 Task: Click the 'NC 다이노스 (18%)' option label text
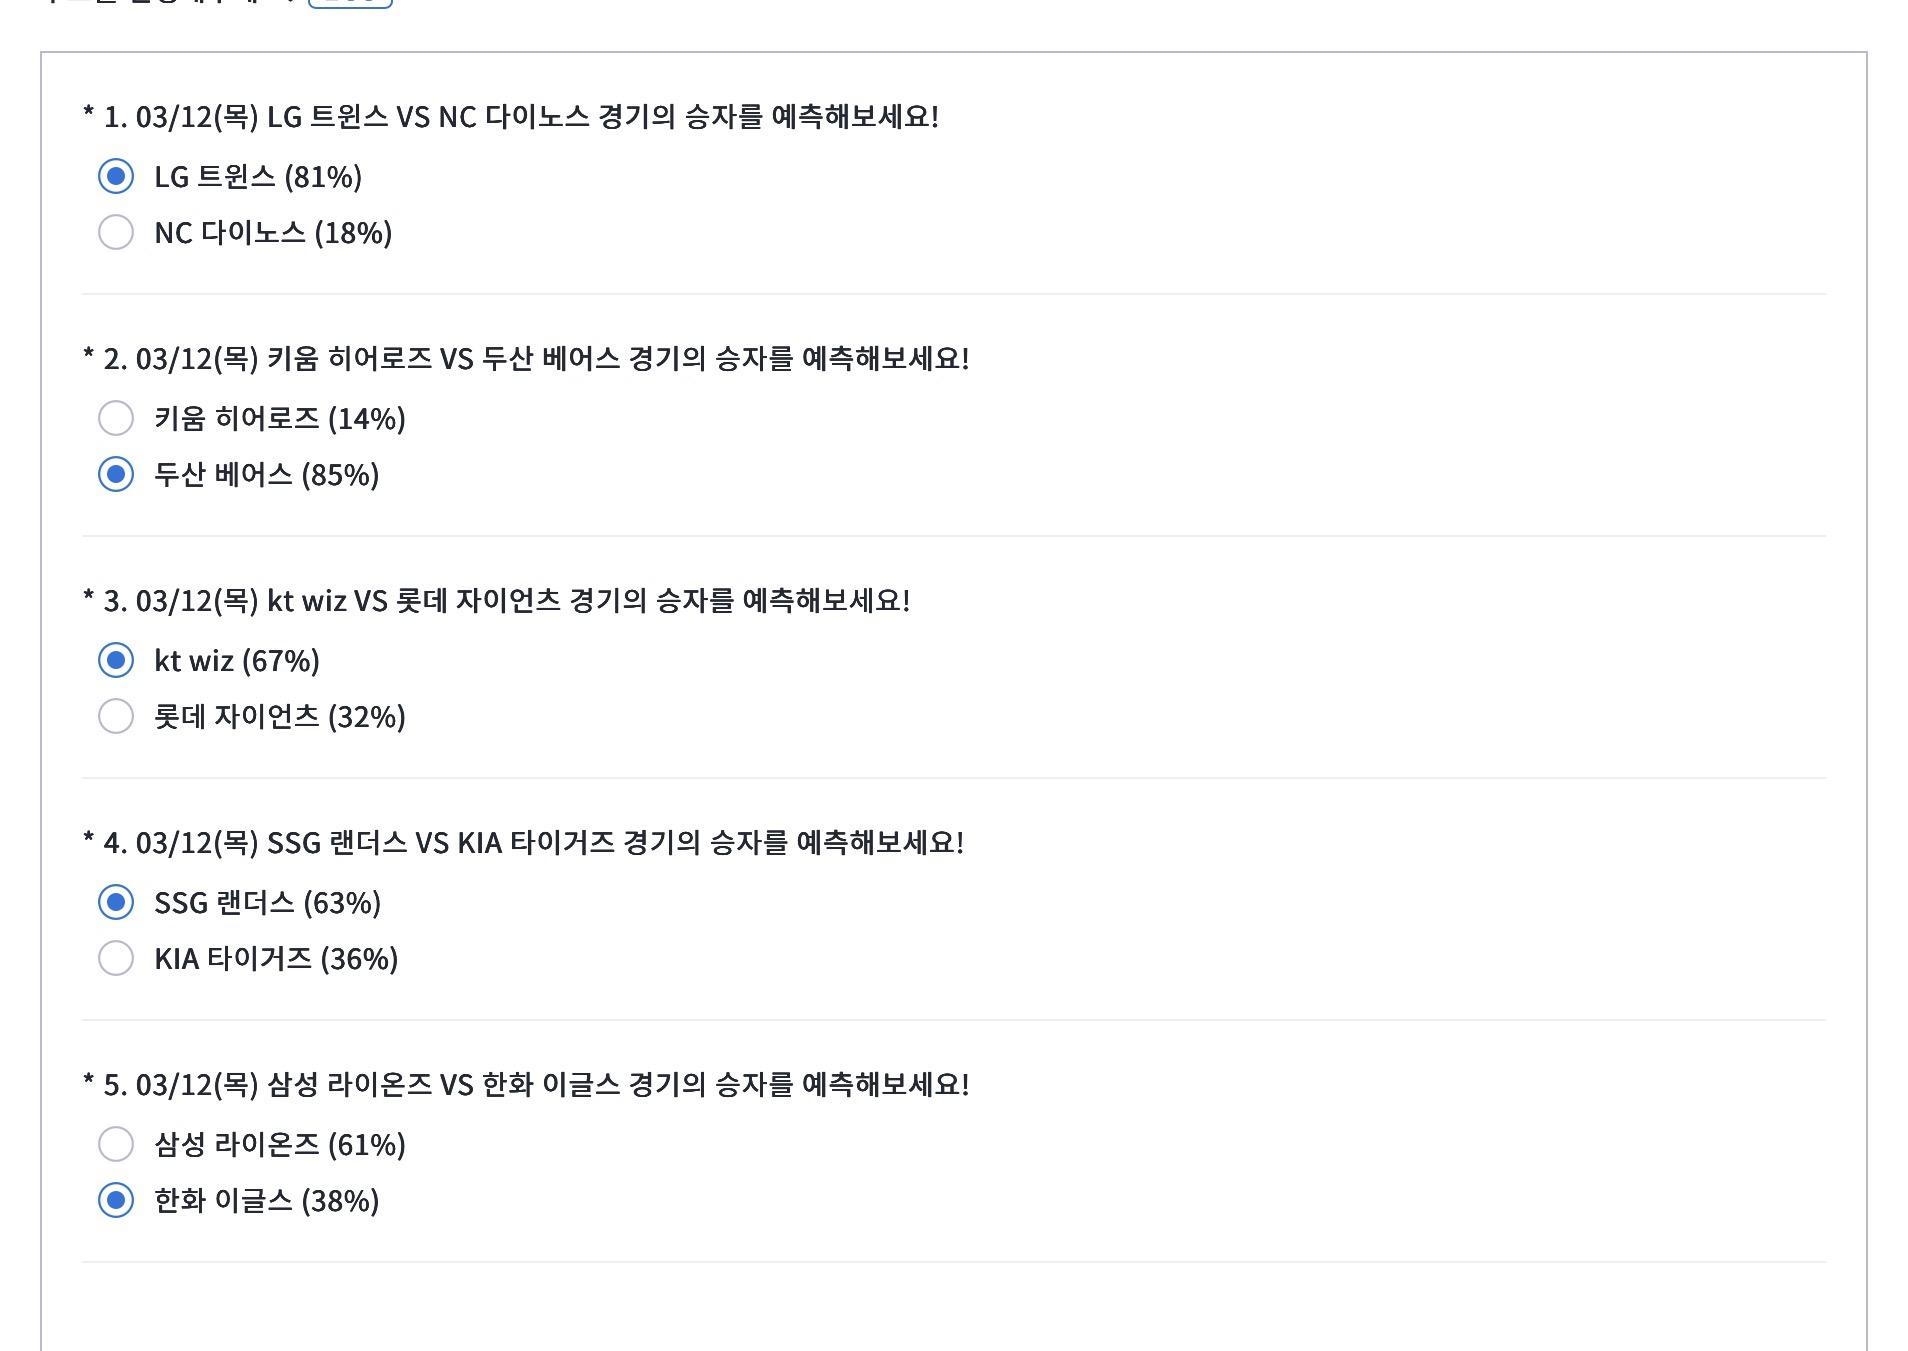(x=273, y=233)
